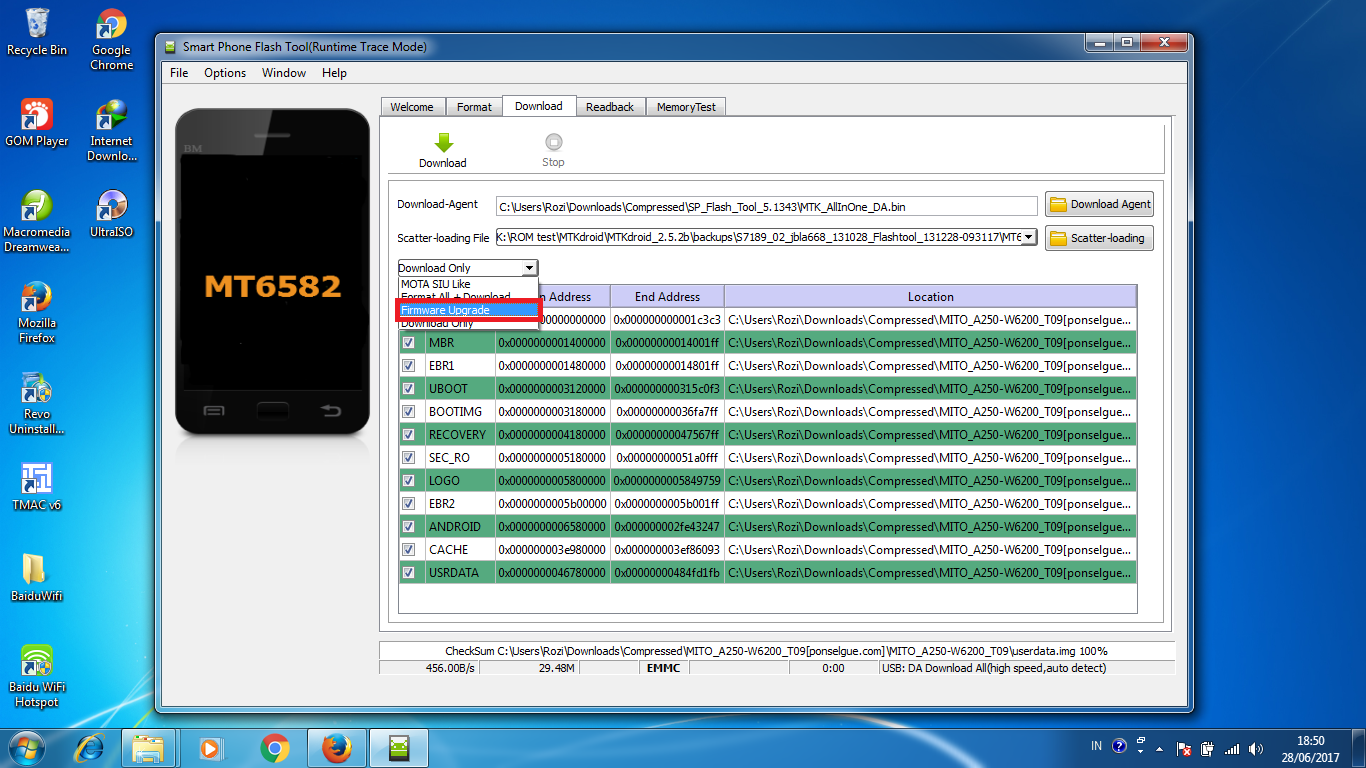Viewport: 1366px width, 768px height.
Task: Click the Location column header
Action: click(x=930, y=297)
